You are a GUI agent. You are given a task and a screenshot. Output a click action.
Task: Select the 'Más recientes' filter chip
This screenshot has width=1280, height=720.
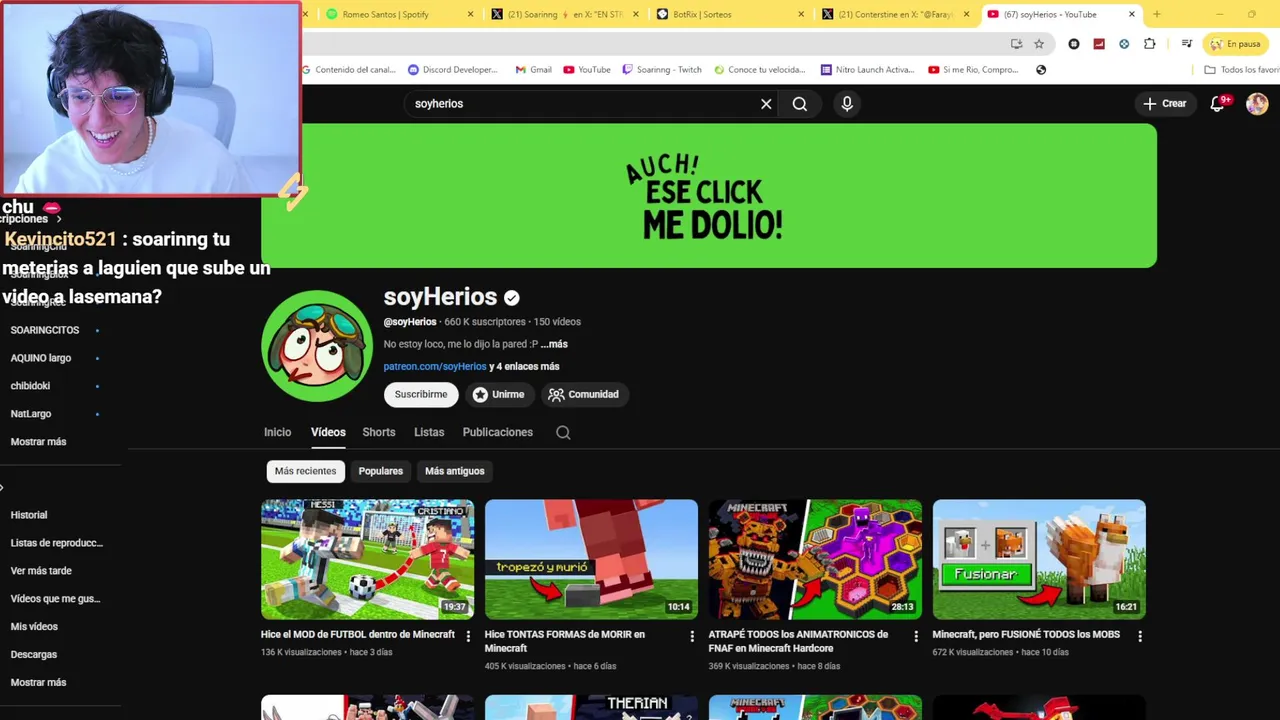306,471
